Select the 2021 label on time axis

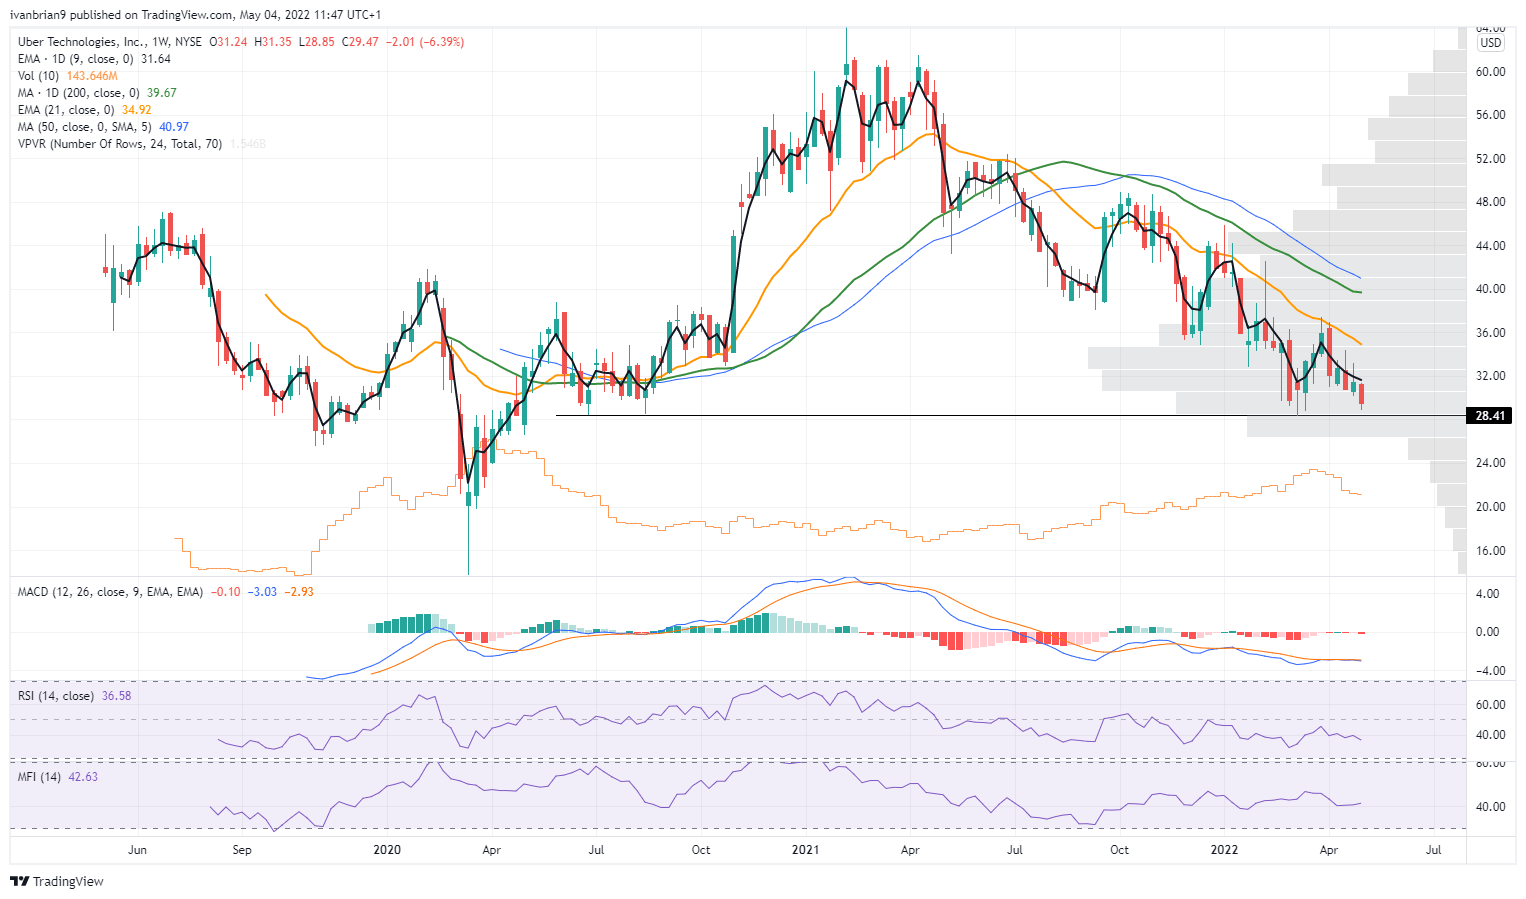tap(805, 850)
